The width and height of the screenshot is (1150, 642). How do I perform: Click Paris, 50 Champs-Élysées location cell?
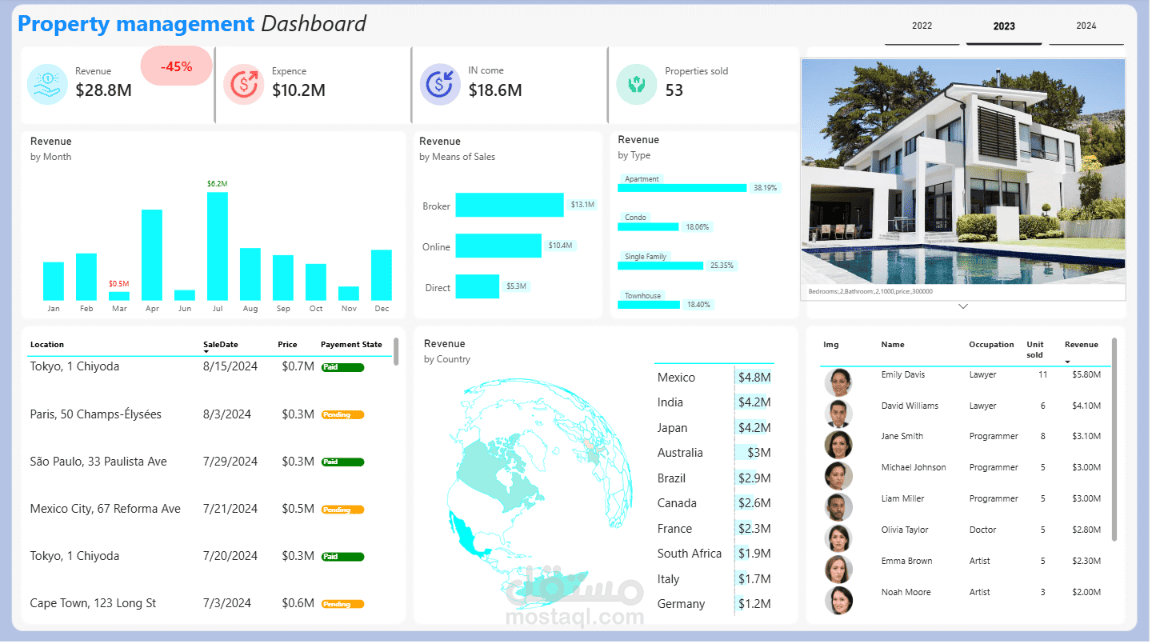tap(95, 414)
